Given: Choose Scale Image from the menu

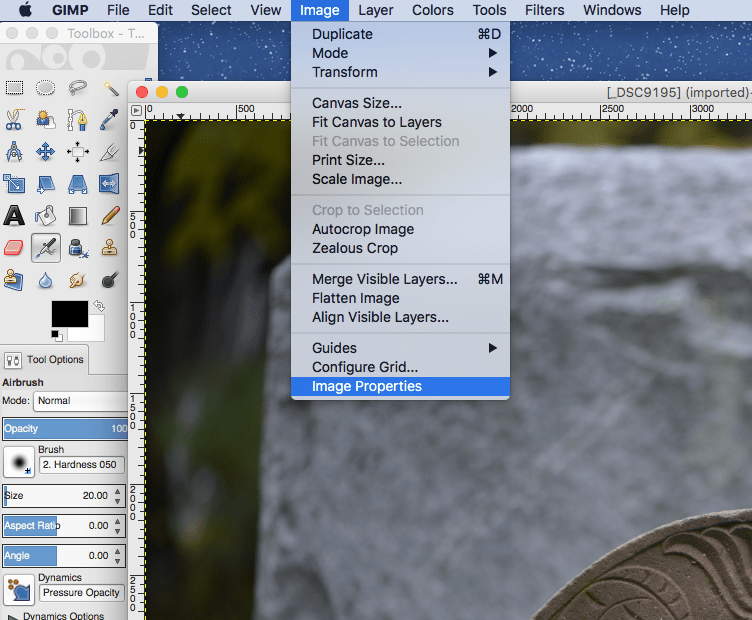Looking at the screenshot, I should point(400,179).
